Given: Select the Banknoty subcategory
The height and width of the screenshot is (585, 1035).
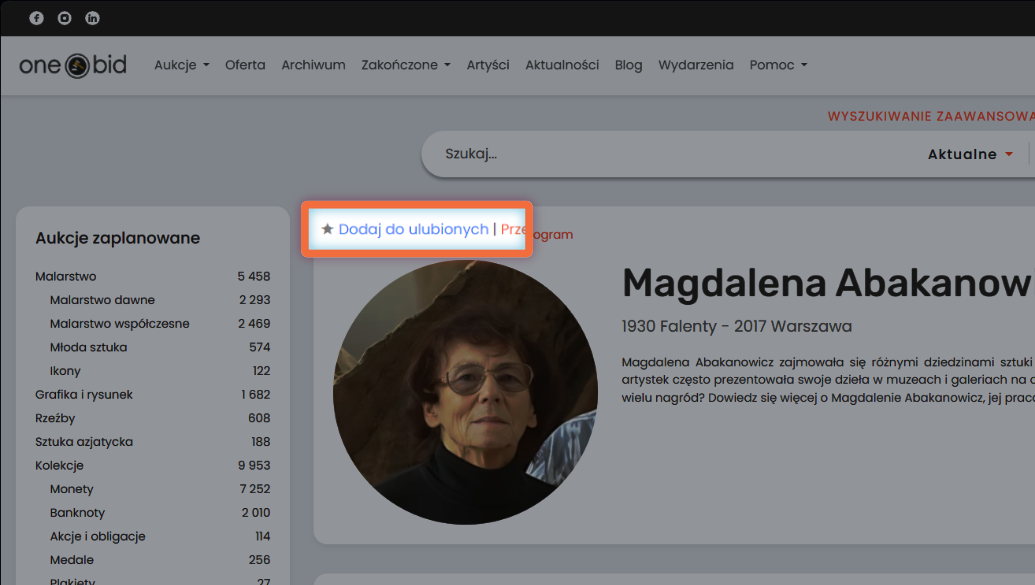Looking at the screenshot, I should [77, 513].
